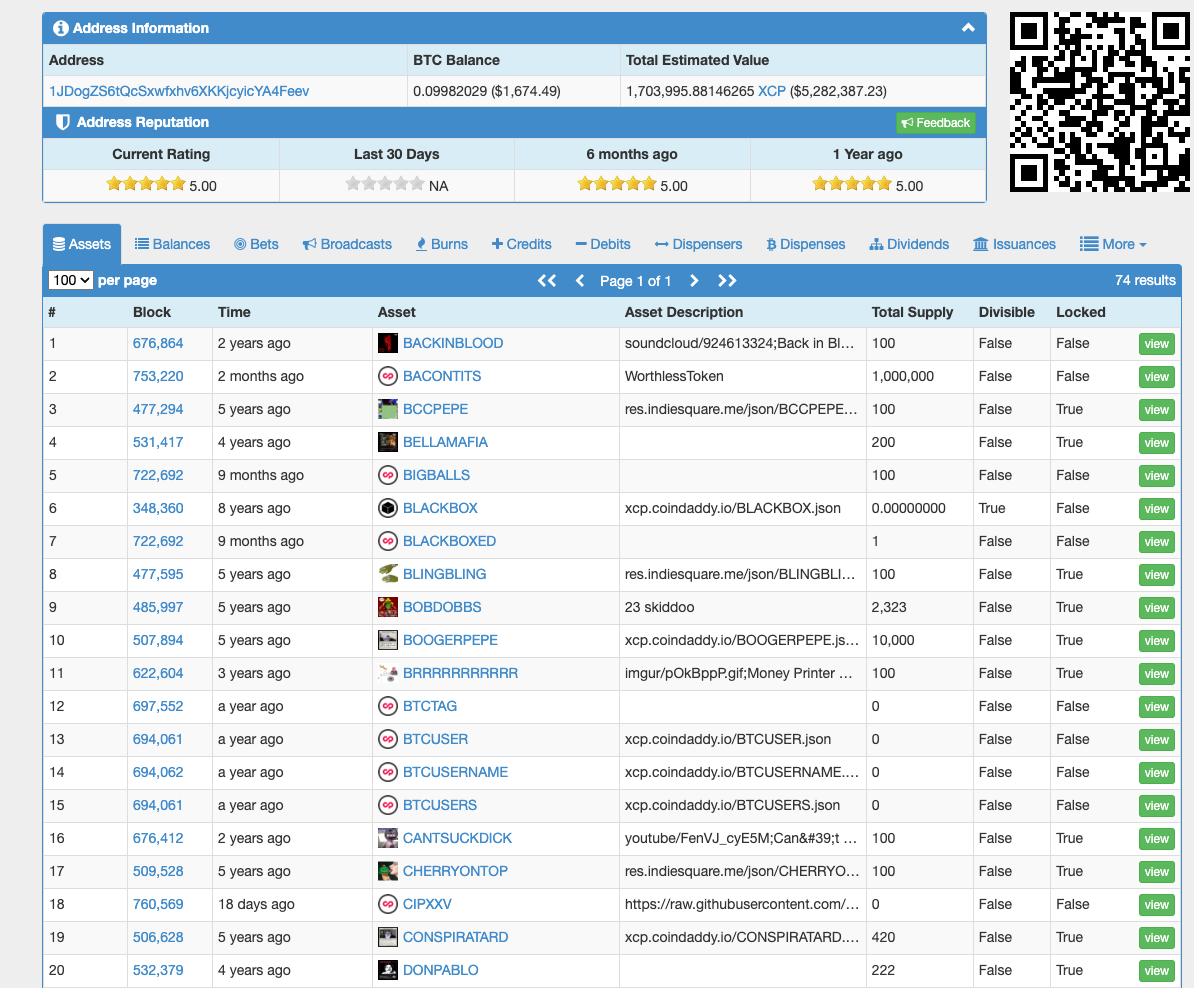Click the BIGBALLS asset icon

[x=388, y=475]
